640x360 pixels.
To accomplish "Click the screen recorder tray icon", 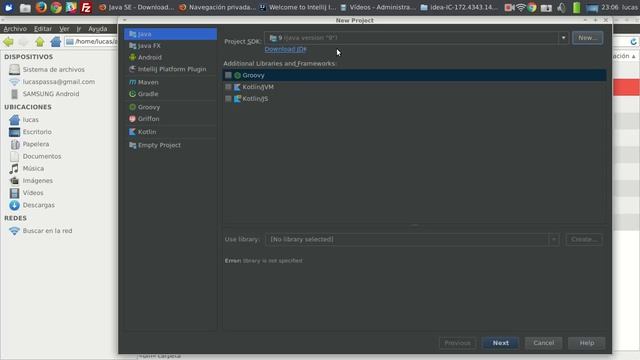I will point(509,7).
